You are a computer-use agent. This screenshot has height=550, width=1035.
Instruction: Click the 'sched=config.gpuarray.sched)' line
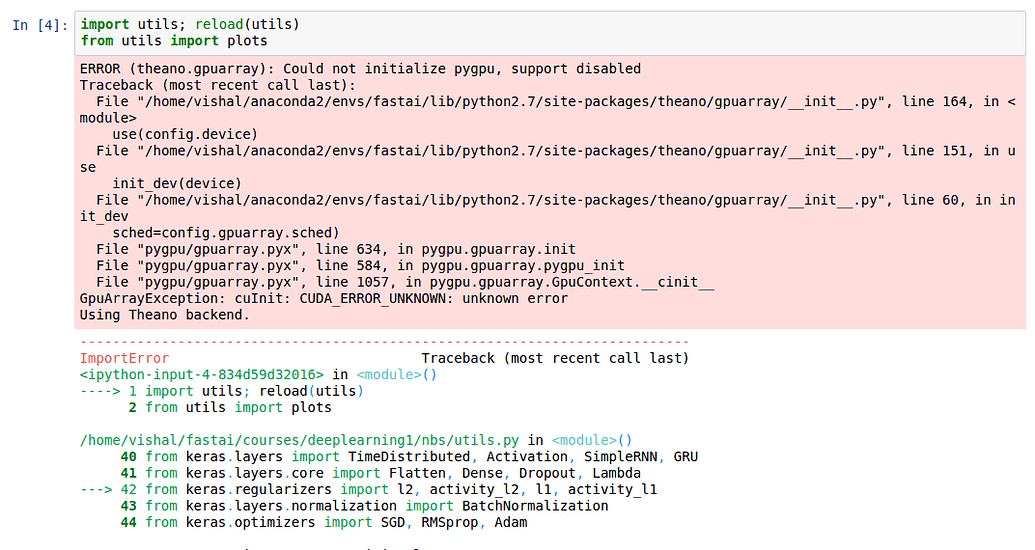coord(225,232)
